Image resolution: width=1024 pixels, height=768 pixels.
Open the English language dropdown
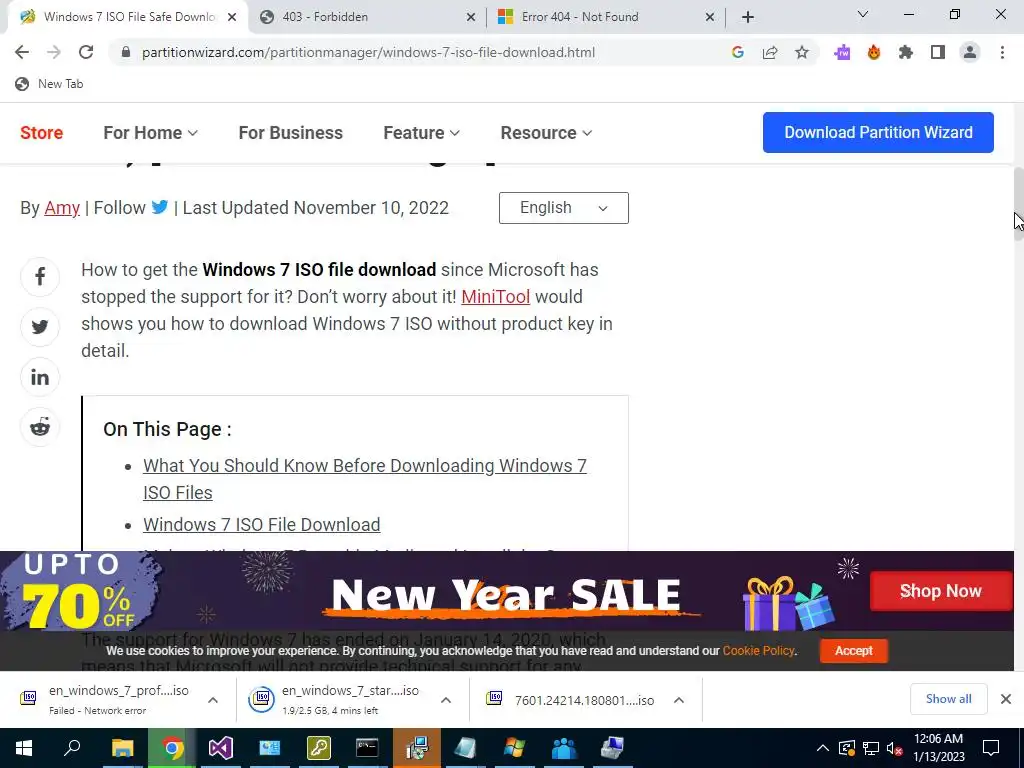tap(564, 208)
